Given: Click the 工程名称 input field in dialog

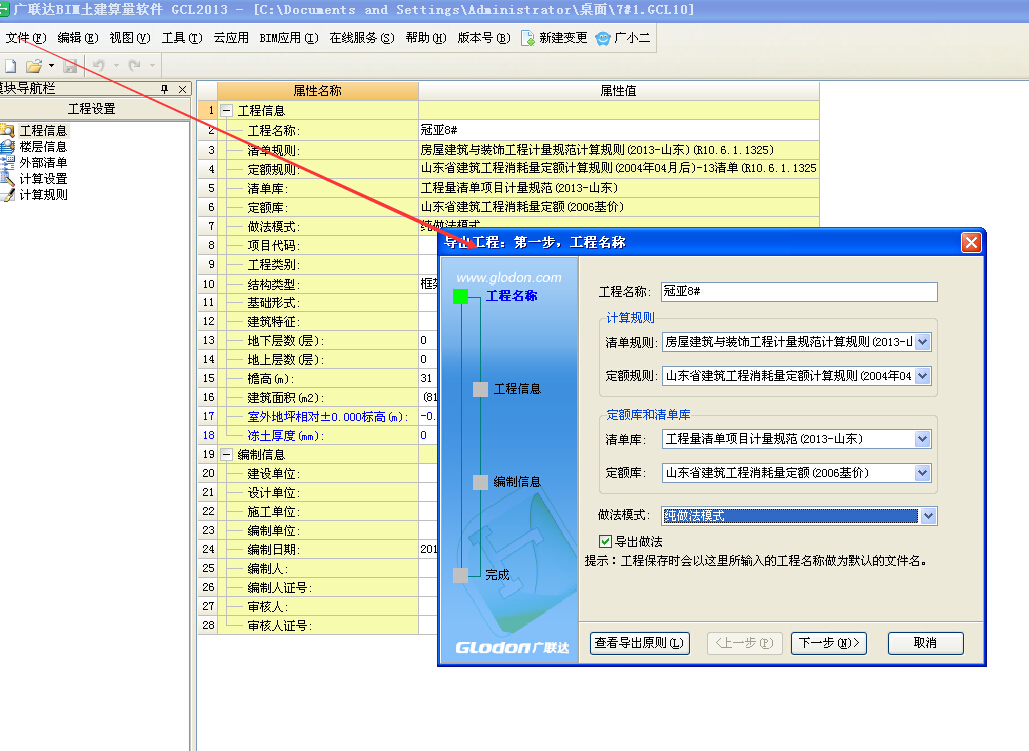Looking at the screenshot, I should pos(799,291).
